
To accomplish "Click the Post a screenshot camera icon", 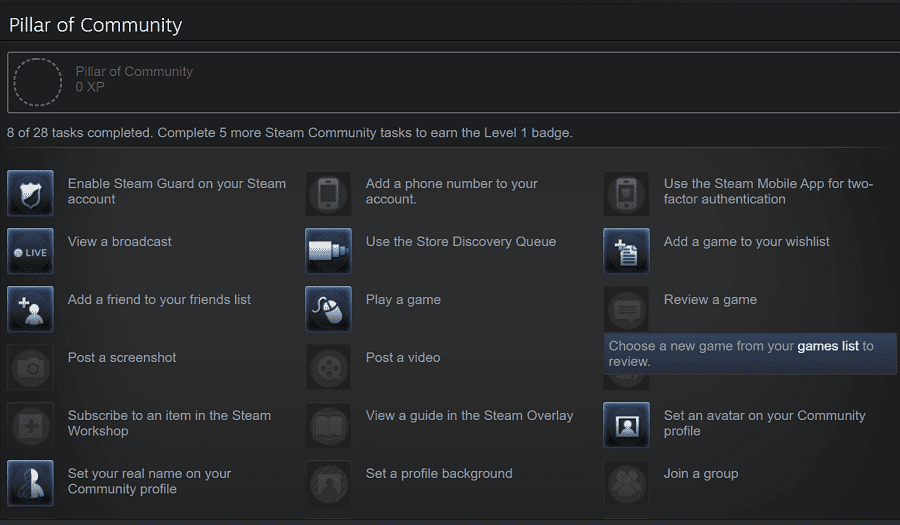I will coord(30,367).
